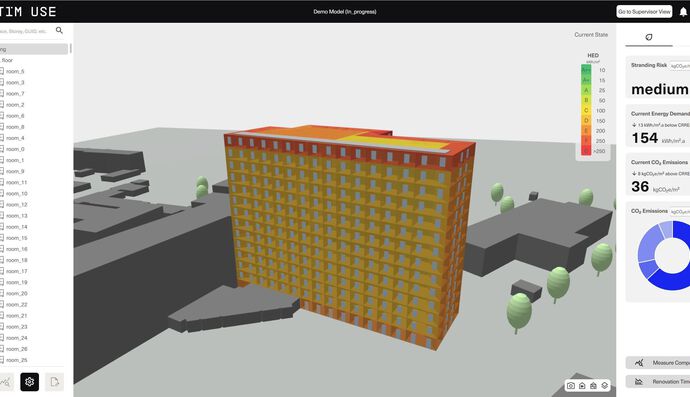690x397 pixels.
Task: Click the red G class legend swatch
Action: pos(586,151)
